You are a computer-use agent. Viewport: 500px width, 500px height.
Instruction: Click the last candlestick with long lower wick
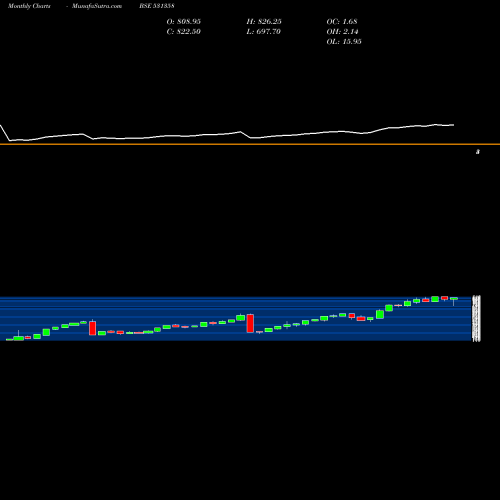tap(454, 301)
